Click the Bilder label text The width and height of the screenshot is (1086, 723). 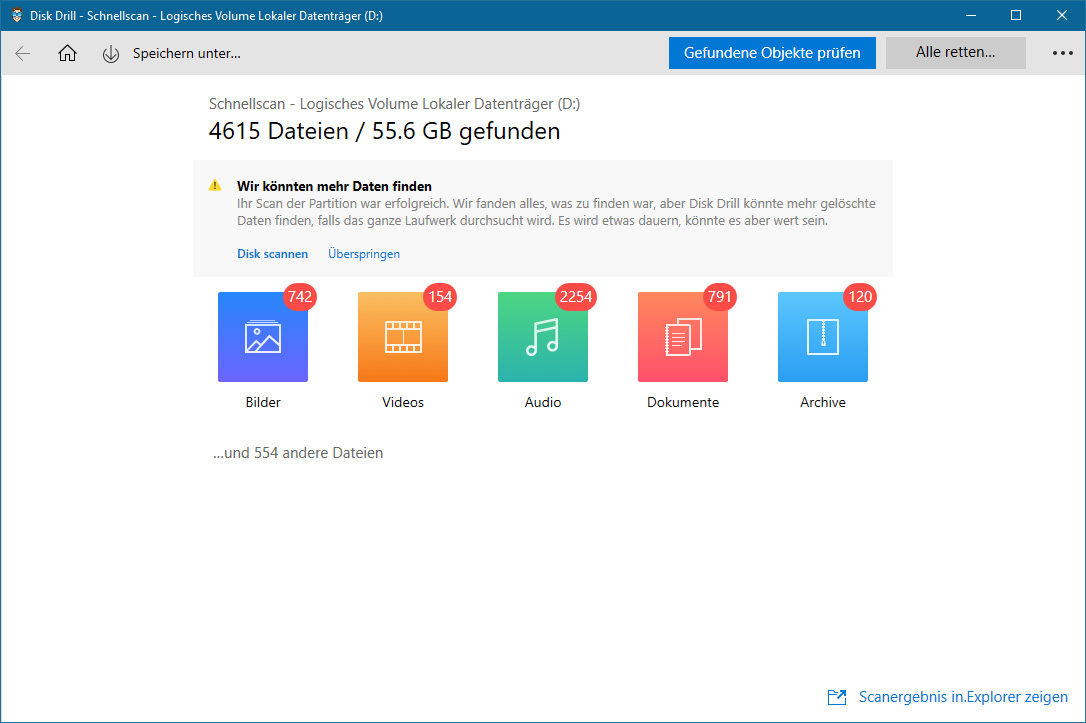coord(263,402)
